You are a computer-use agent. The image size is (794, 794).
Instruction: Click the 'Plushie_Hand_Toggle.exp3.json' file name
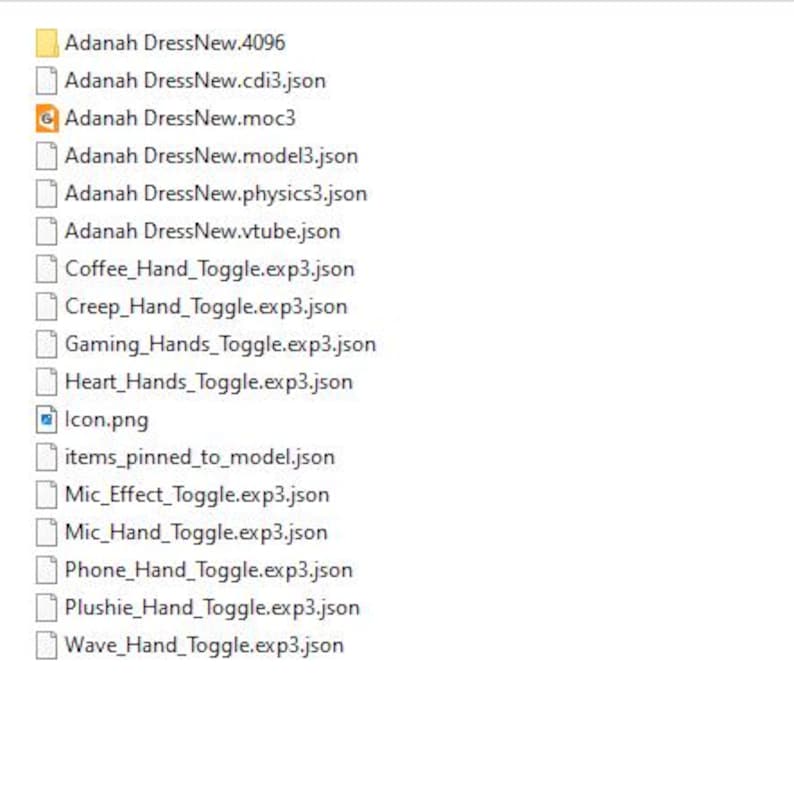(x=213, y=608)
